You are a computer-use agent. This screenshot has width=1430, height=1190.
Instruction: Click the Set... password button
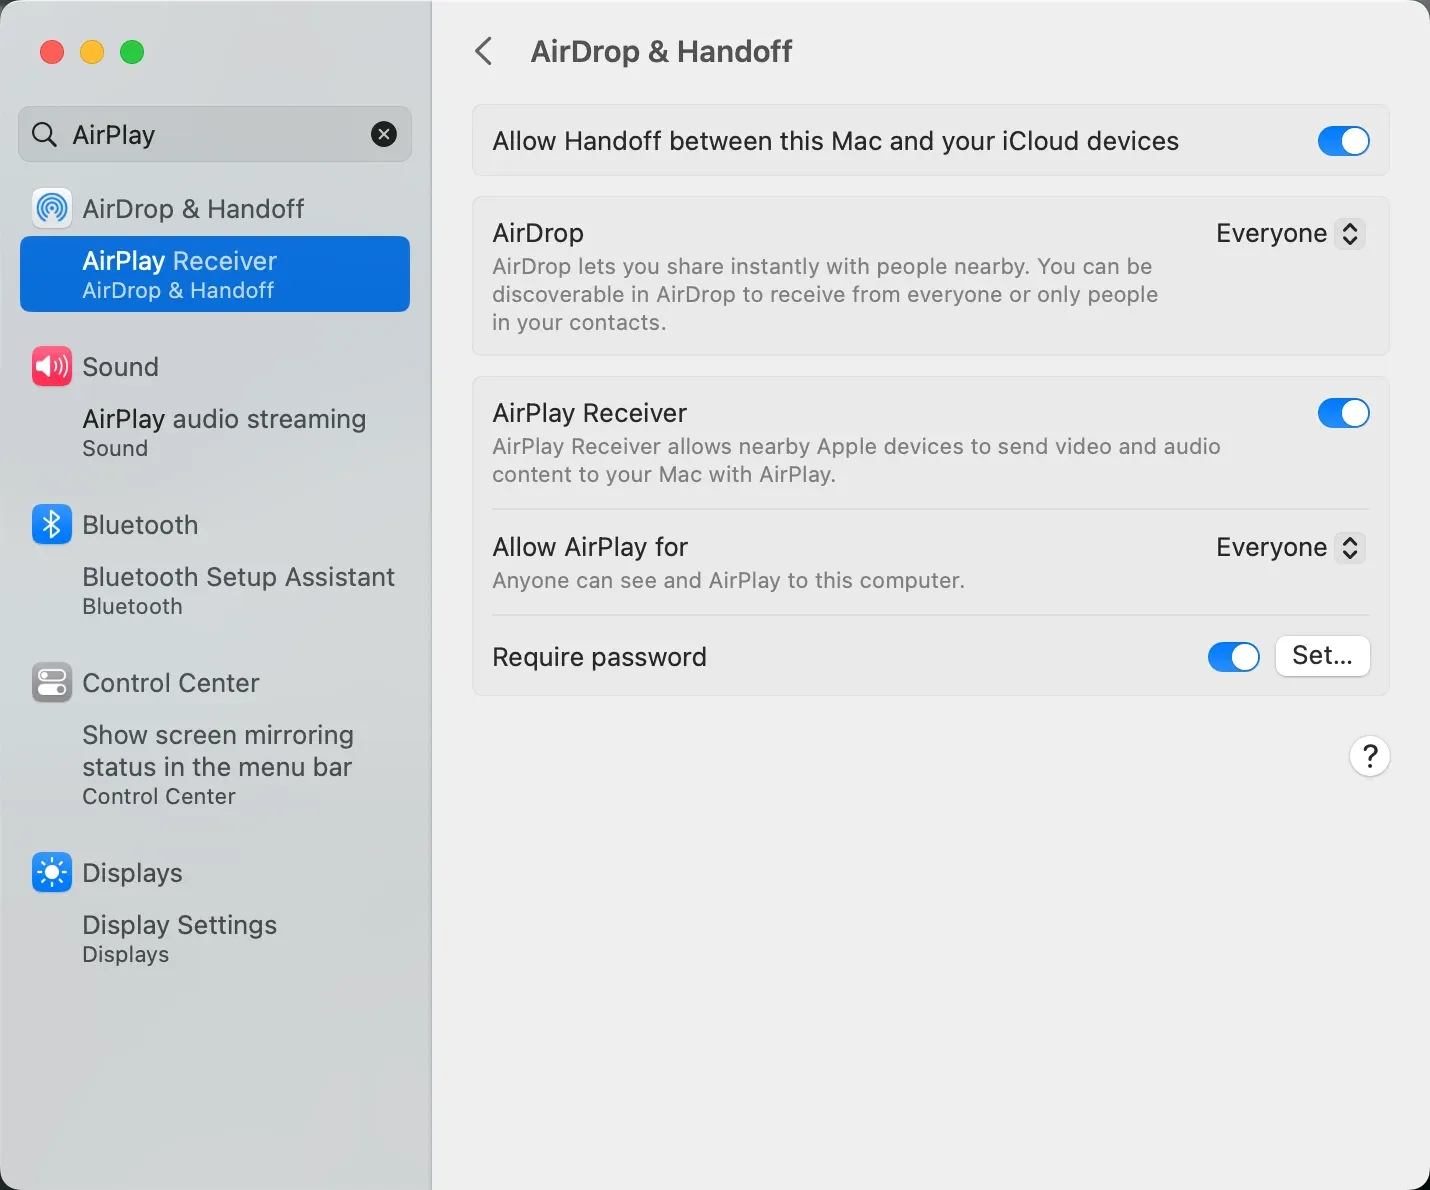[x=1322, y=656]
